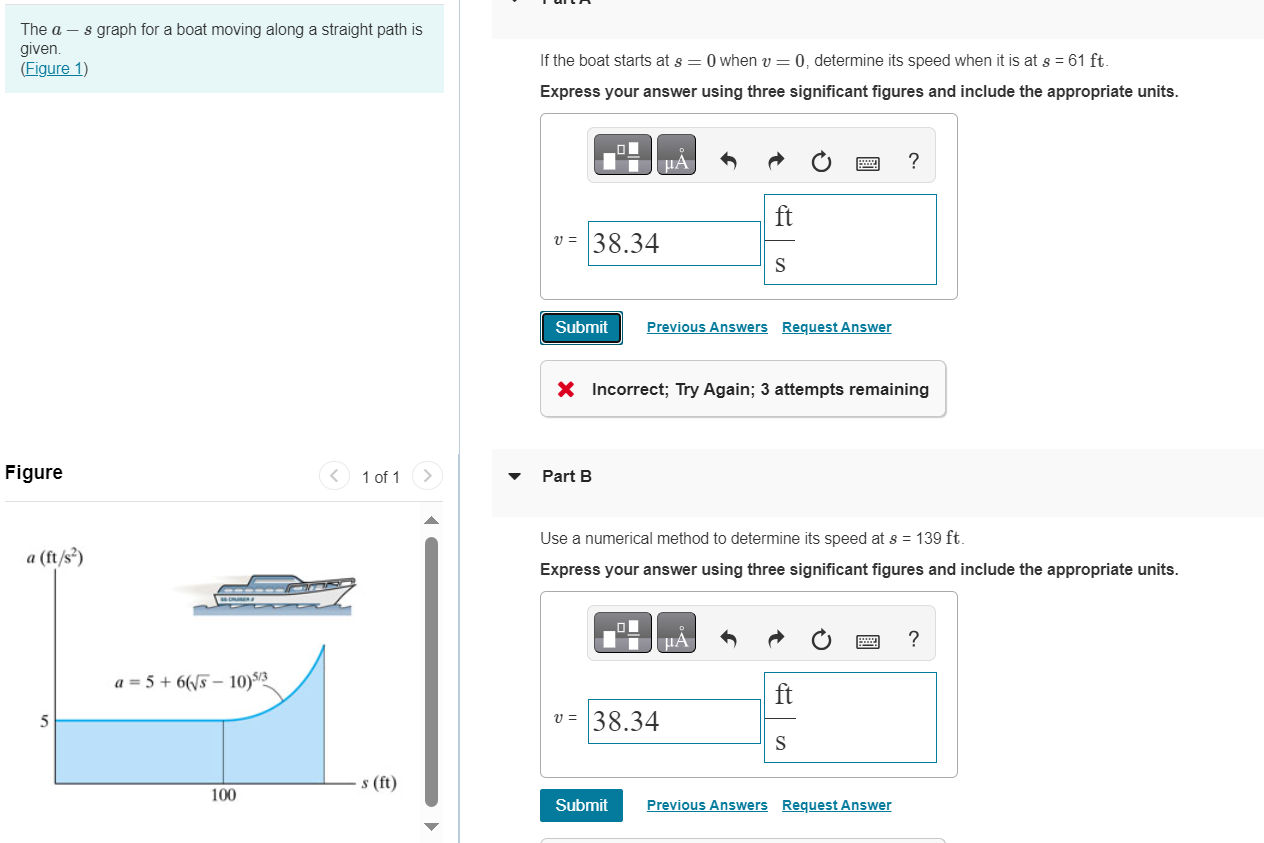Insert units using the μÅ icon in Part A
The width and height of the screenshot is (1264, 843).
point(675,155)
